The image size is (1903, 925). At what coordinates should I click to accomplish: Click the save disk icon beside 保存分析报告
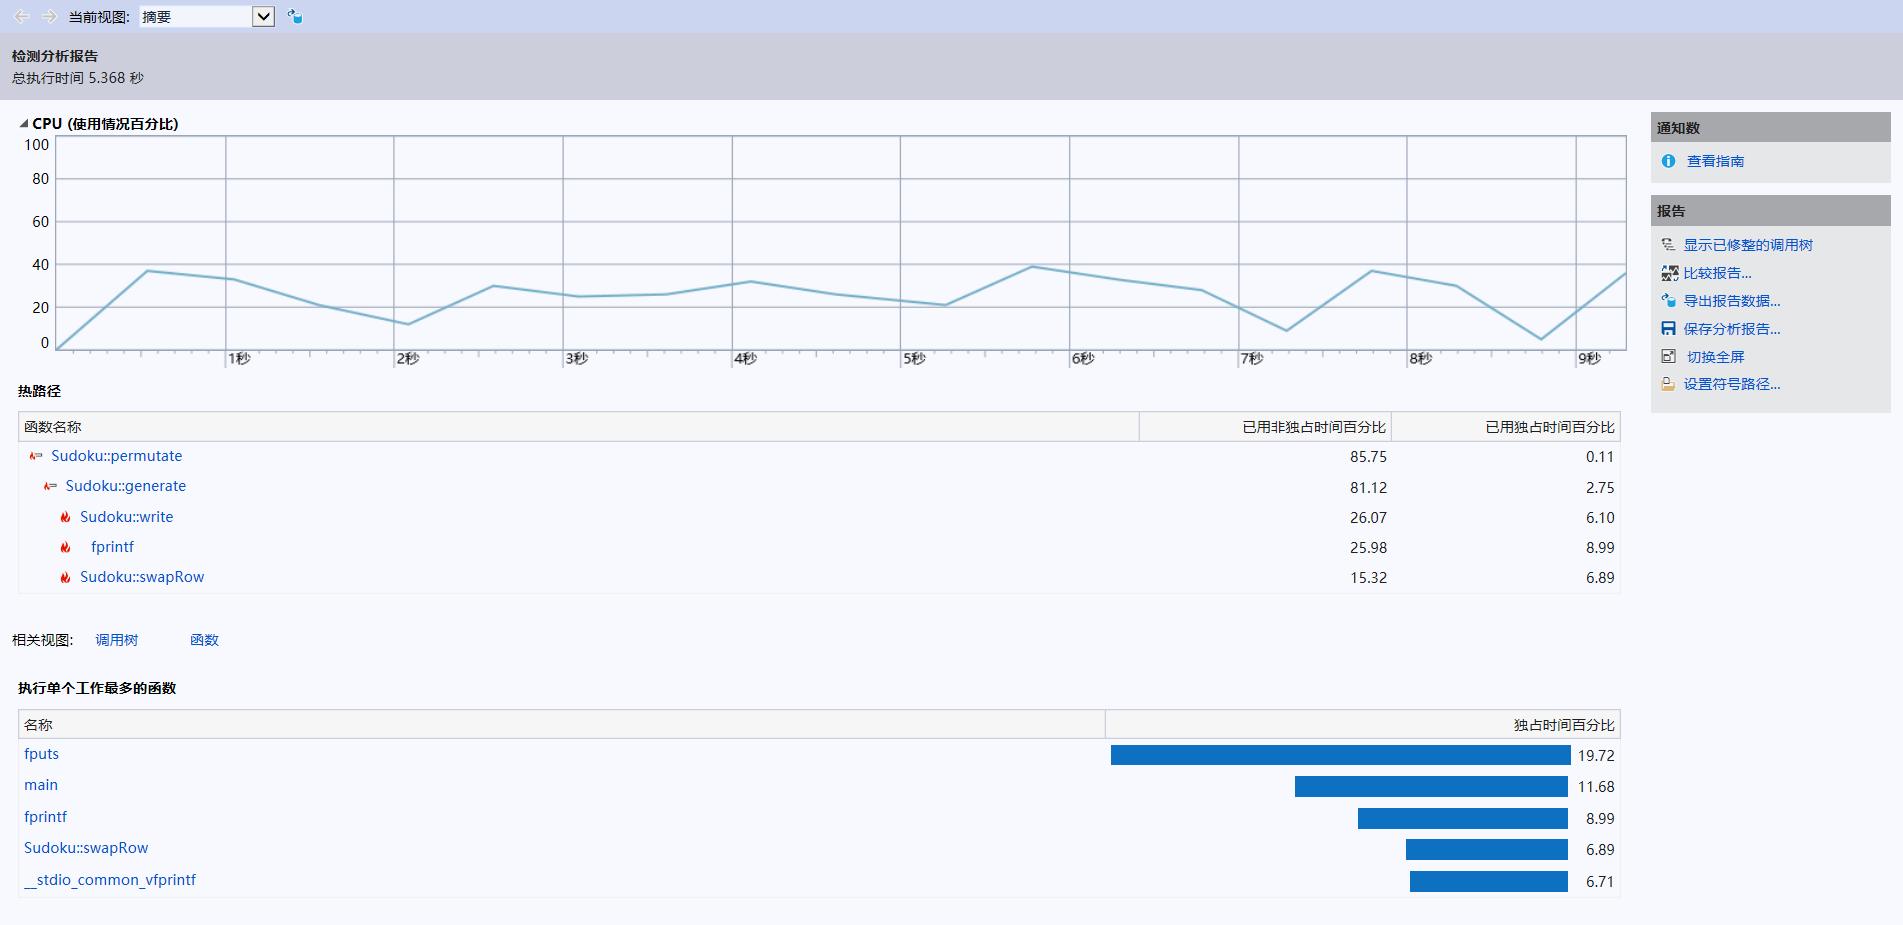point(1668,329)
